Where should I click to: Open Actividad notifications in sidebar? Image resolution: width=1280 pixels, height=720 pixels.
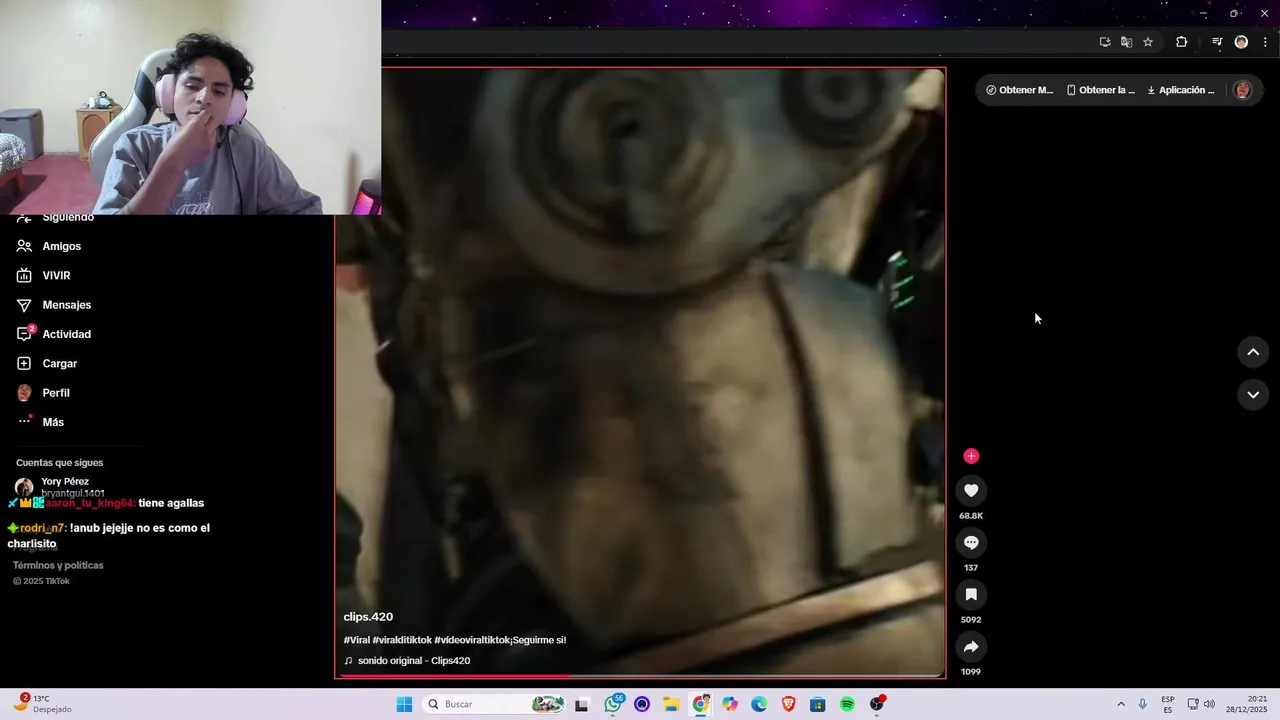point(67,334)
